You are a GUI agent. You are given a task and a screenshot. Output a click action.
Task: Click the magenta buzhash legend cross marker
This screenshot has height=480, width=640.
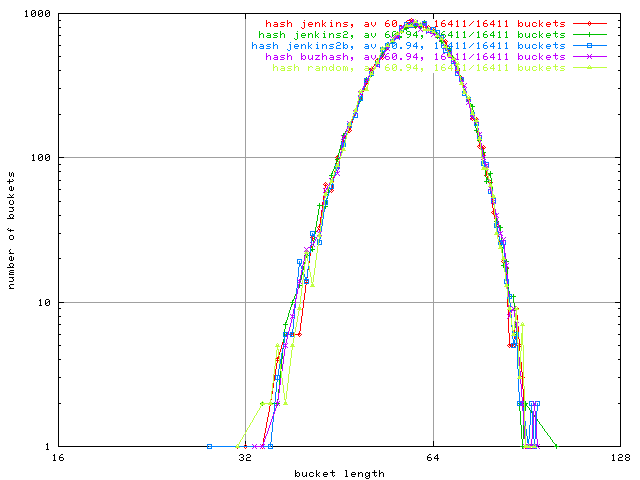590,57
